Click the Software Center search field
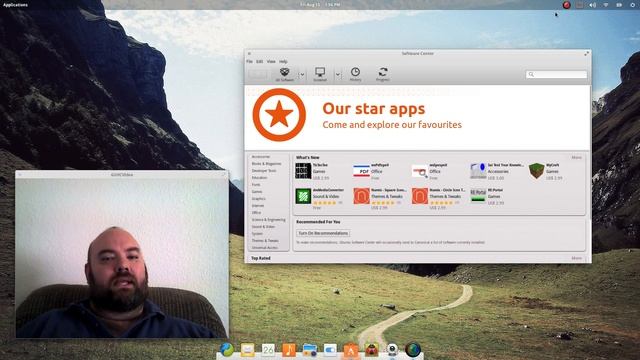The image size is (640, 360). click(x=556, y=74)
